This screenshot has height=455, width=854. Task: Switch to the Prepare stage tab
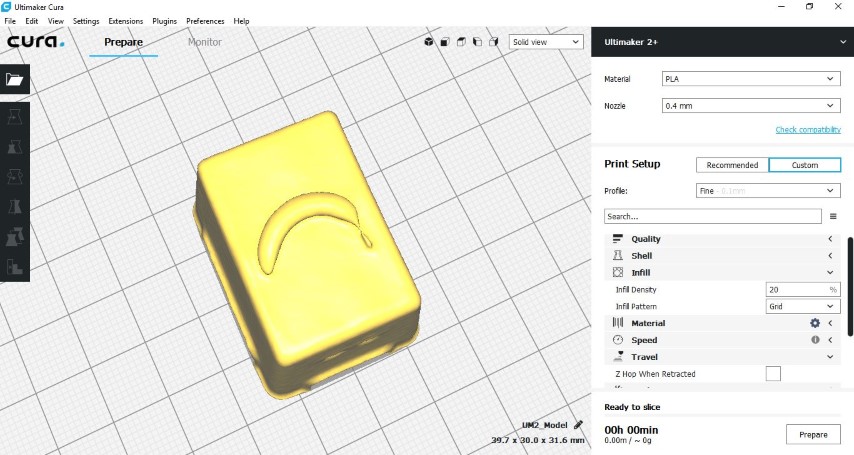(124, 42)
